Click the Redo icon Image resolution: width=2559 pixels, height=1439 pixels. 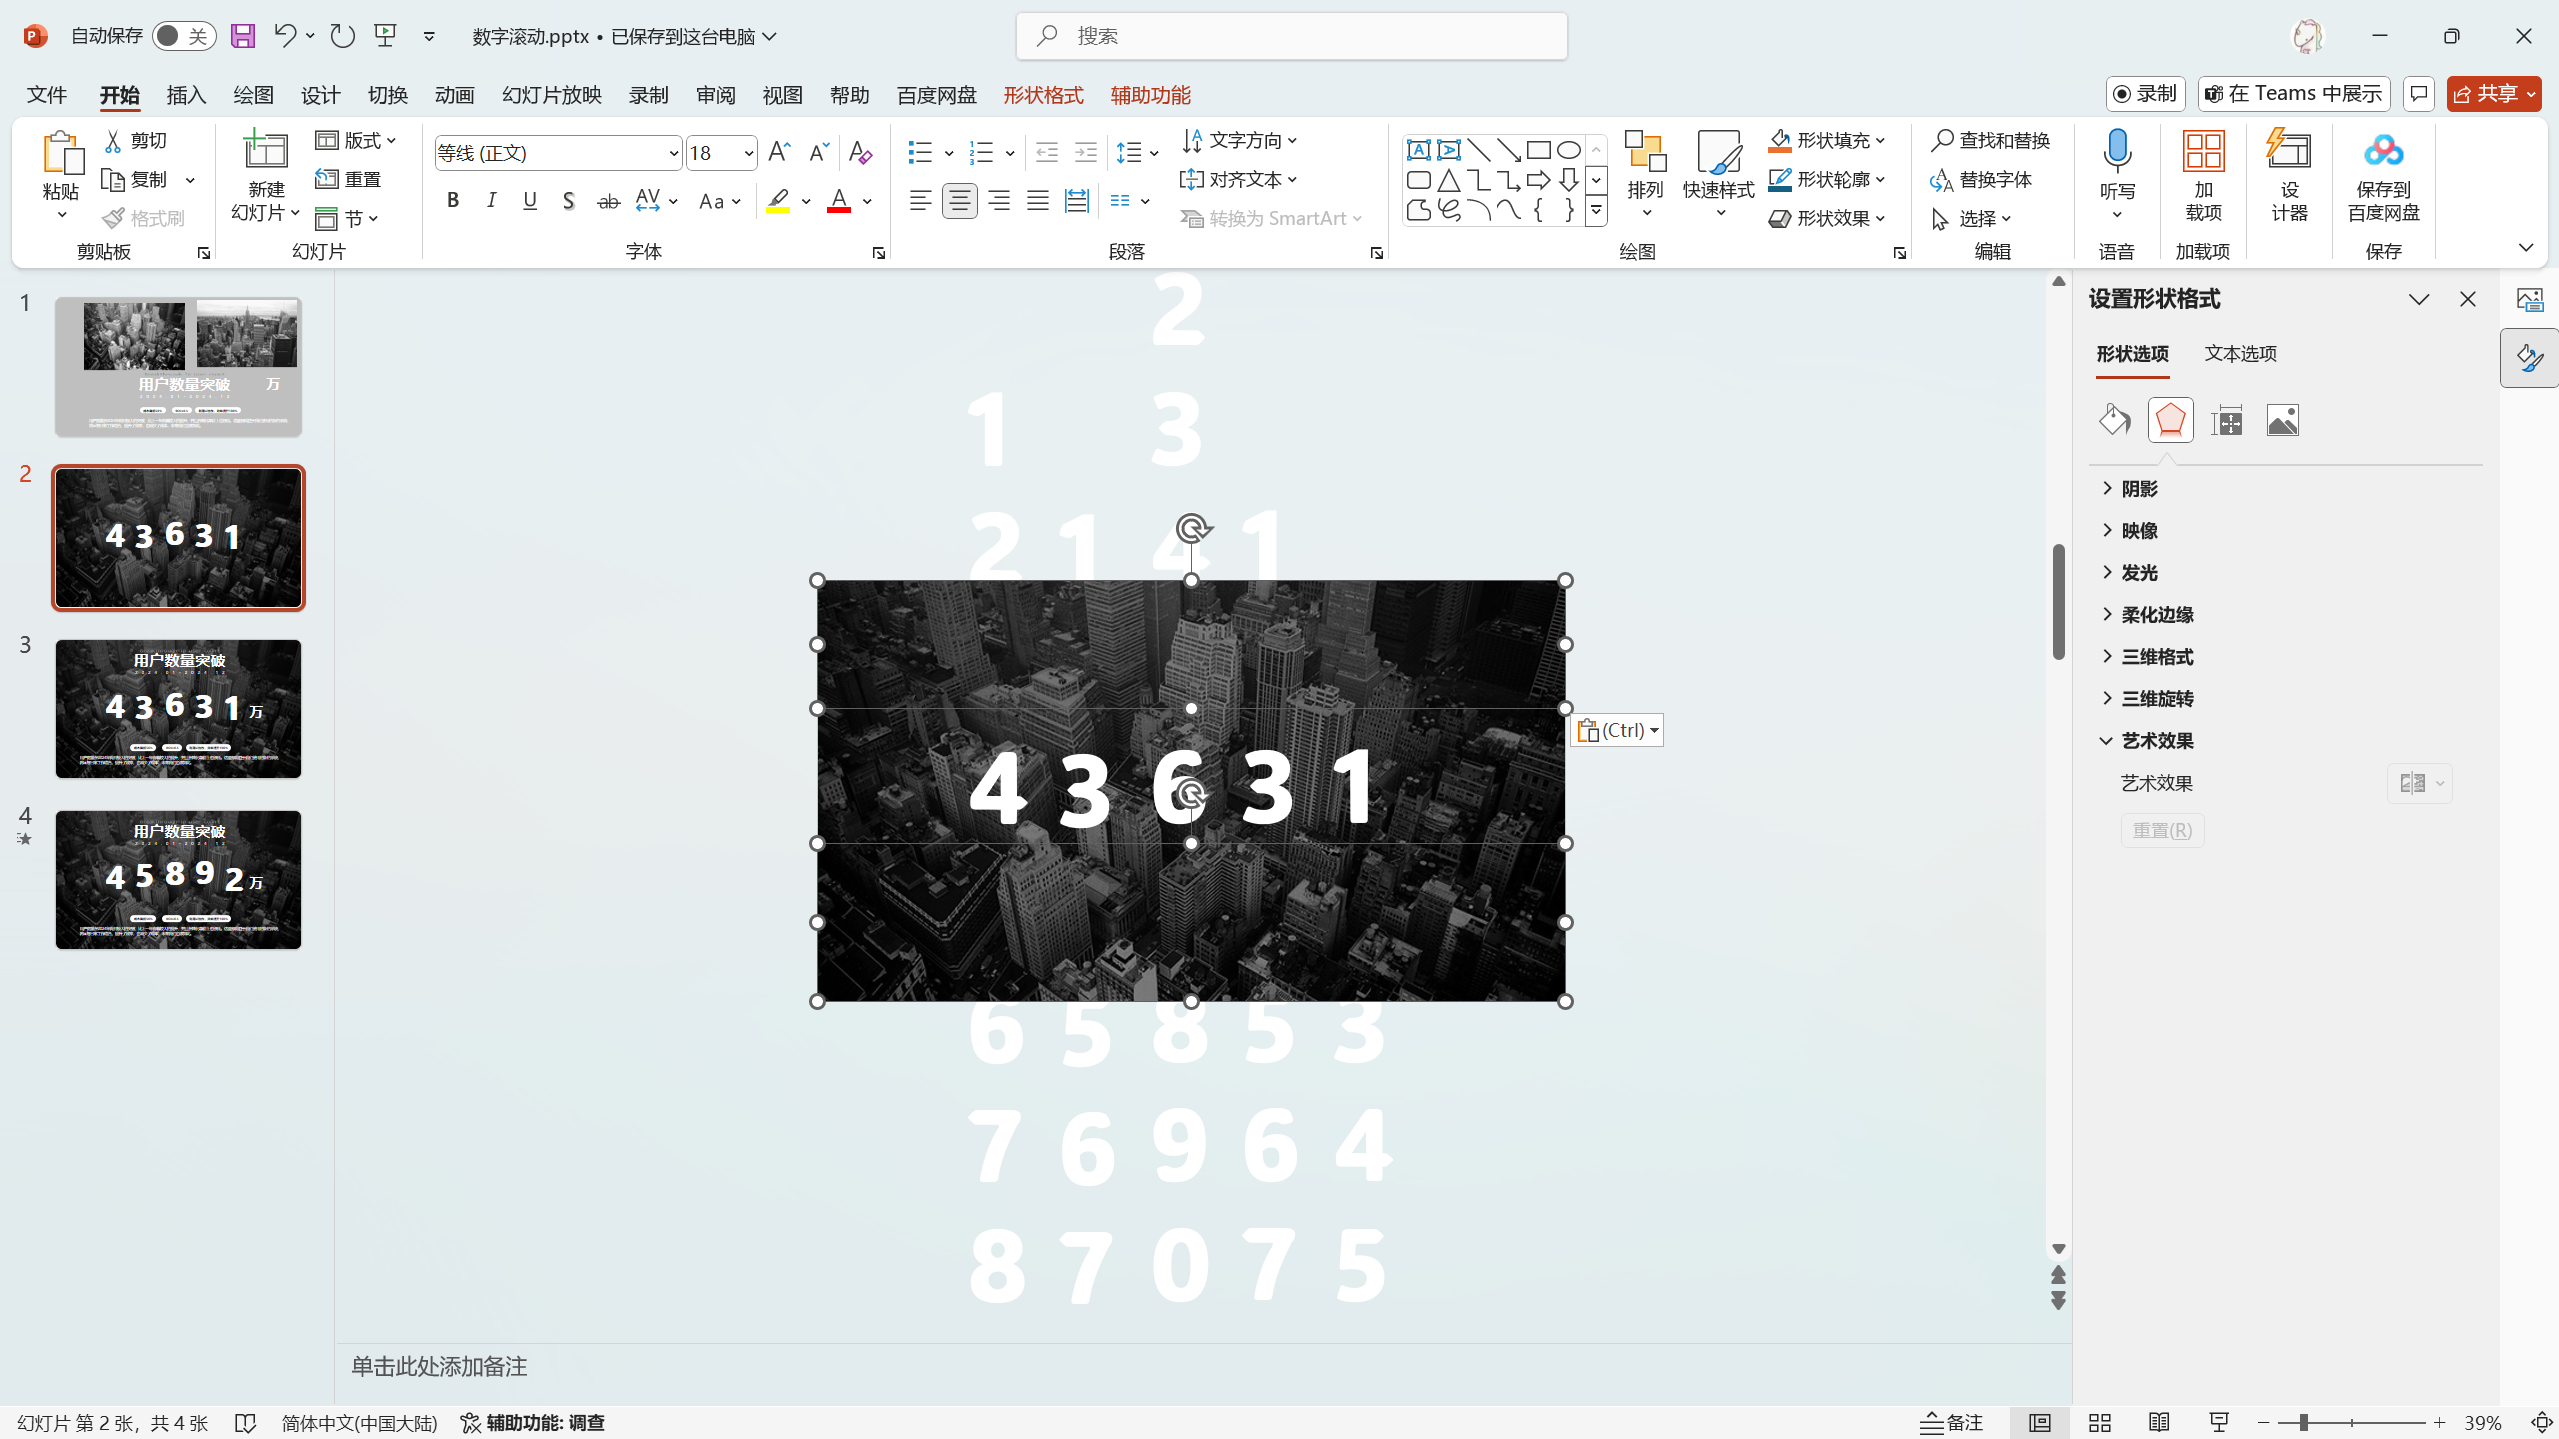[343, 36]
